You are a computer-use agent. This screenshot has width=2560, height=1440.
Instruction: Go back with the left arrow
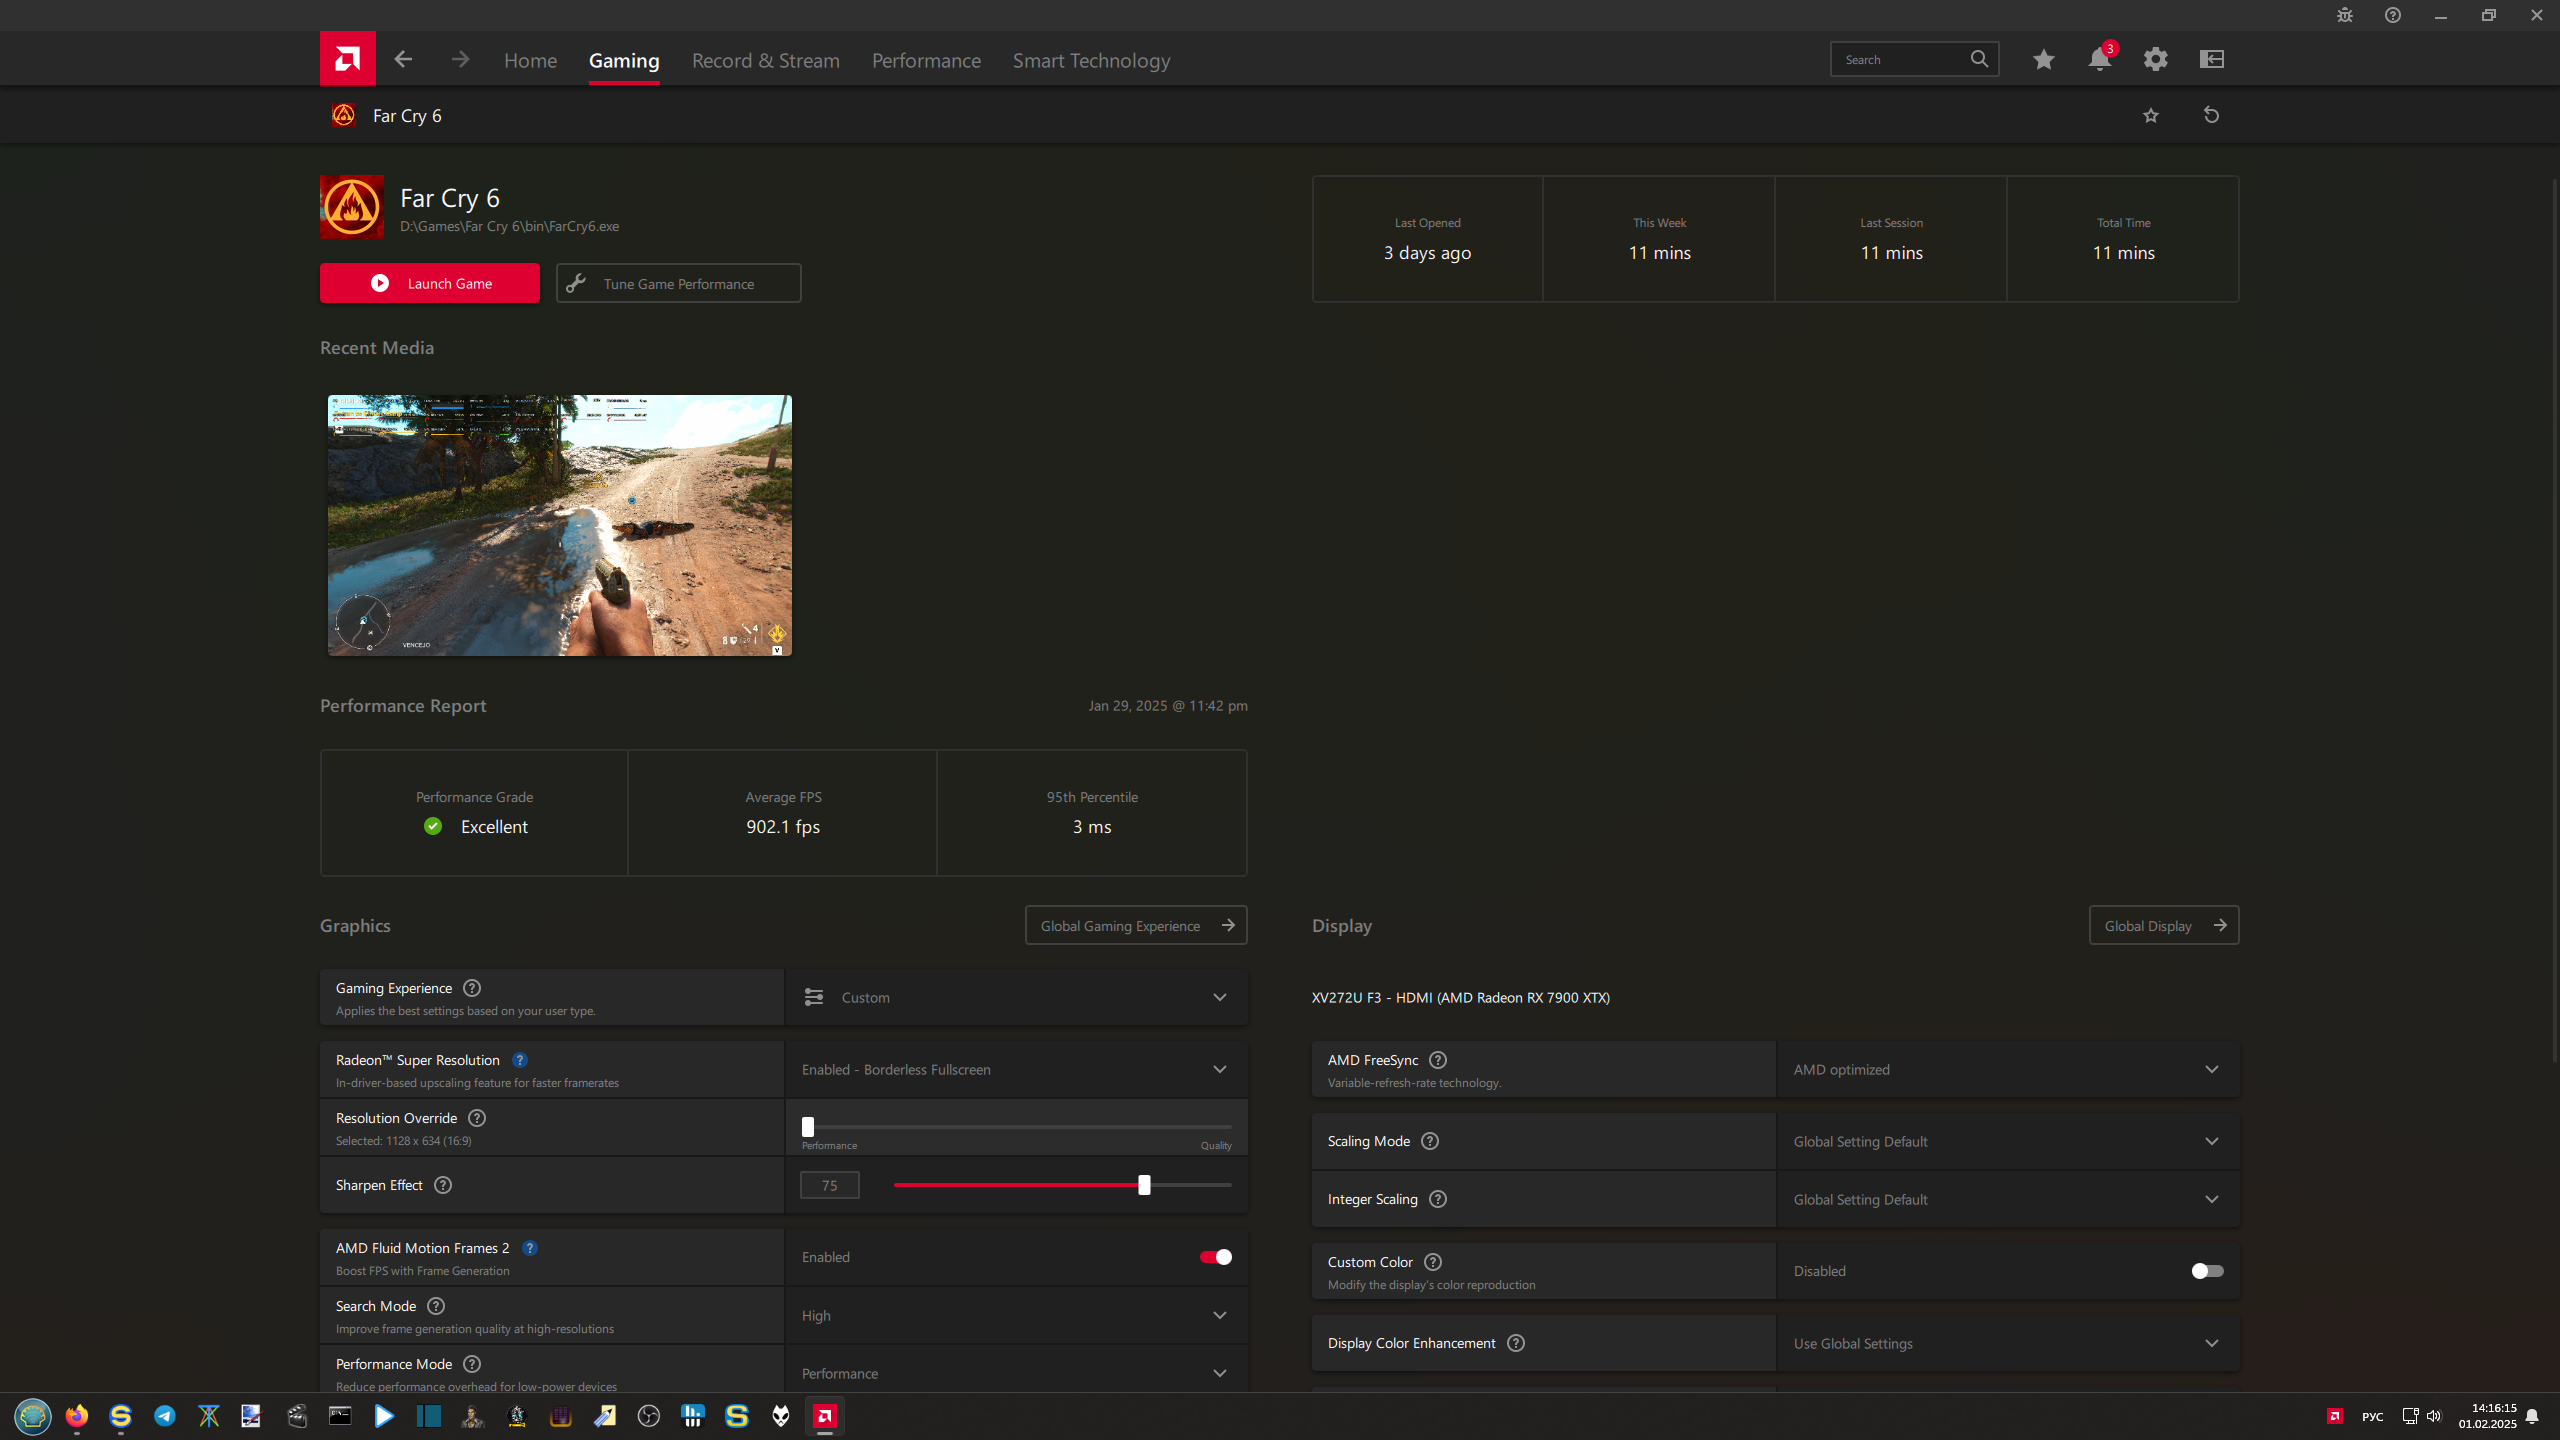403,60
